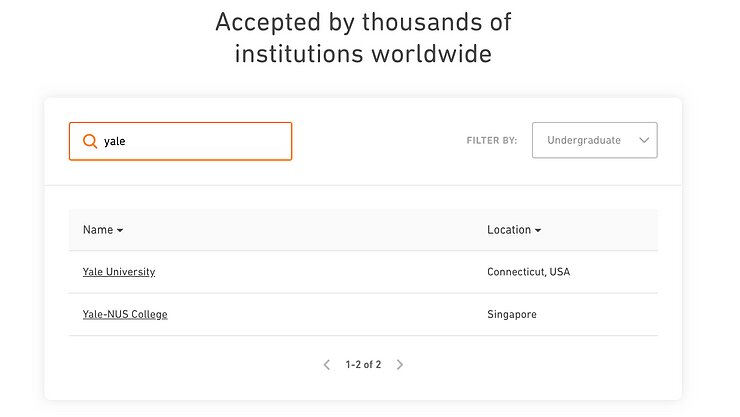Image resolution: width=740 pixels, height=417 pixels.
Task: Click the sort arrow beside Name
Action: point(120,231)
